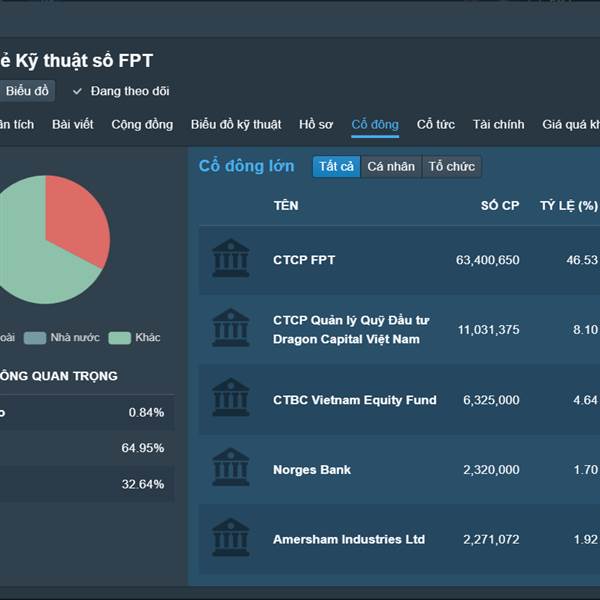Click the Cổ đông lớn heading
Viewport: 600px width, 600px height.
pos(246,166)
